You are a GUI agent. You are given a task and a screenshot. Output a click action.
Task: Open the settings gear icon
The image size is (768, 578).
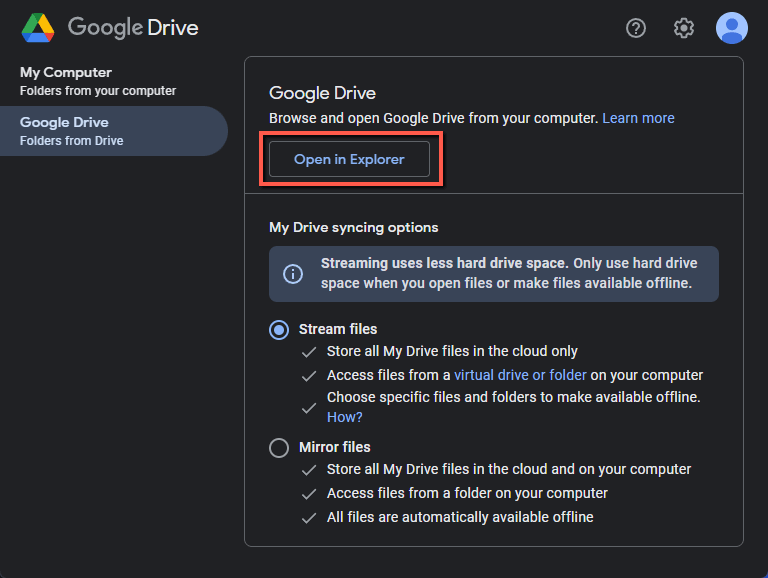tap(683, 28)
